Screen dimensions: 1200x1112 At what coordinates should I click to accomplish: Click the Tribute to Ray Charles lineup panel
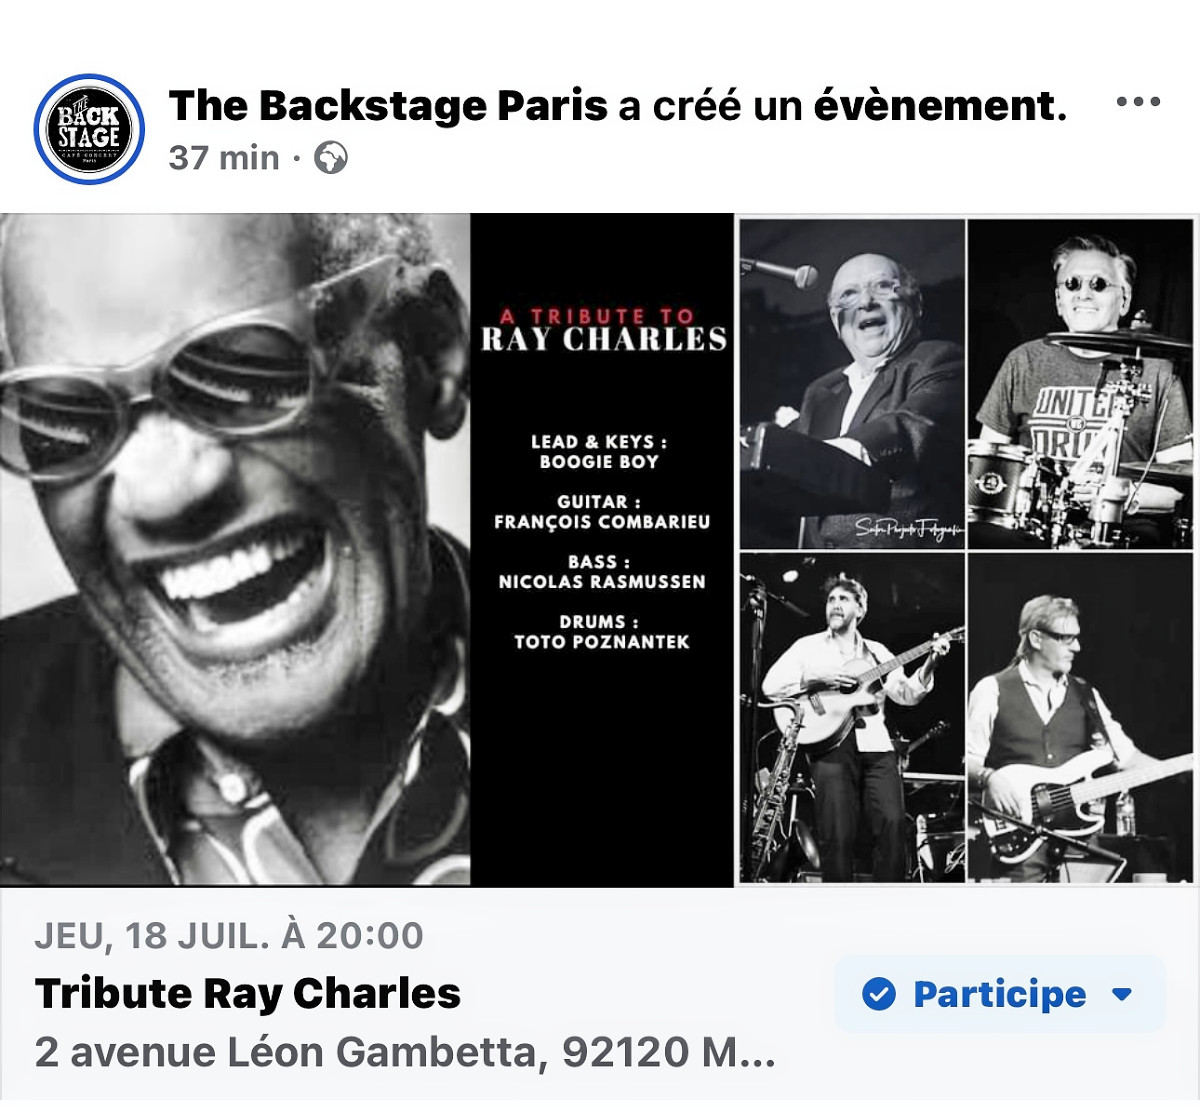pyautogui.click(x=602, y=549)
